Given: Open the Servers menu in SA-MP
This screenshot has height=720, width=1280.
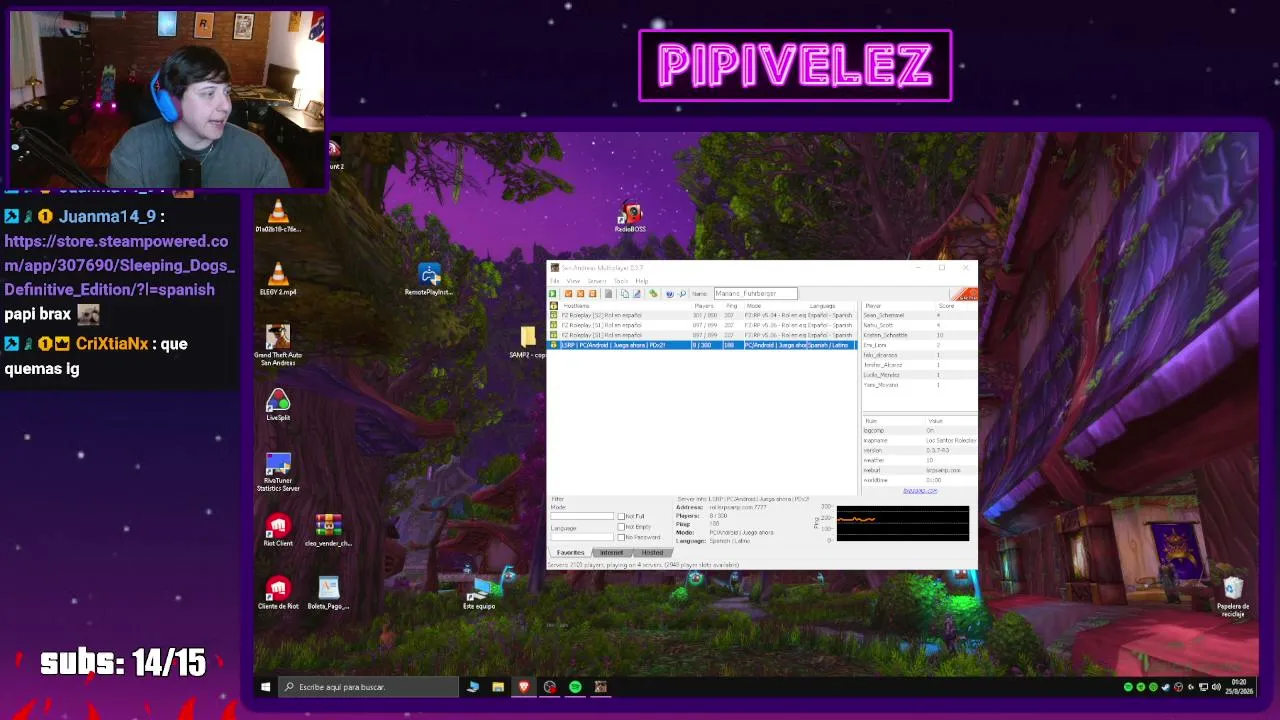Looking at the screenshot, I should [x=597, y=281].
